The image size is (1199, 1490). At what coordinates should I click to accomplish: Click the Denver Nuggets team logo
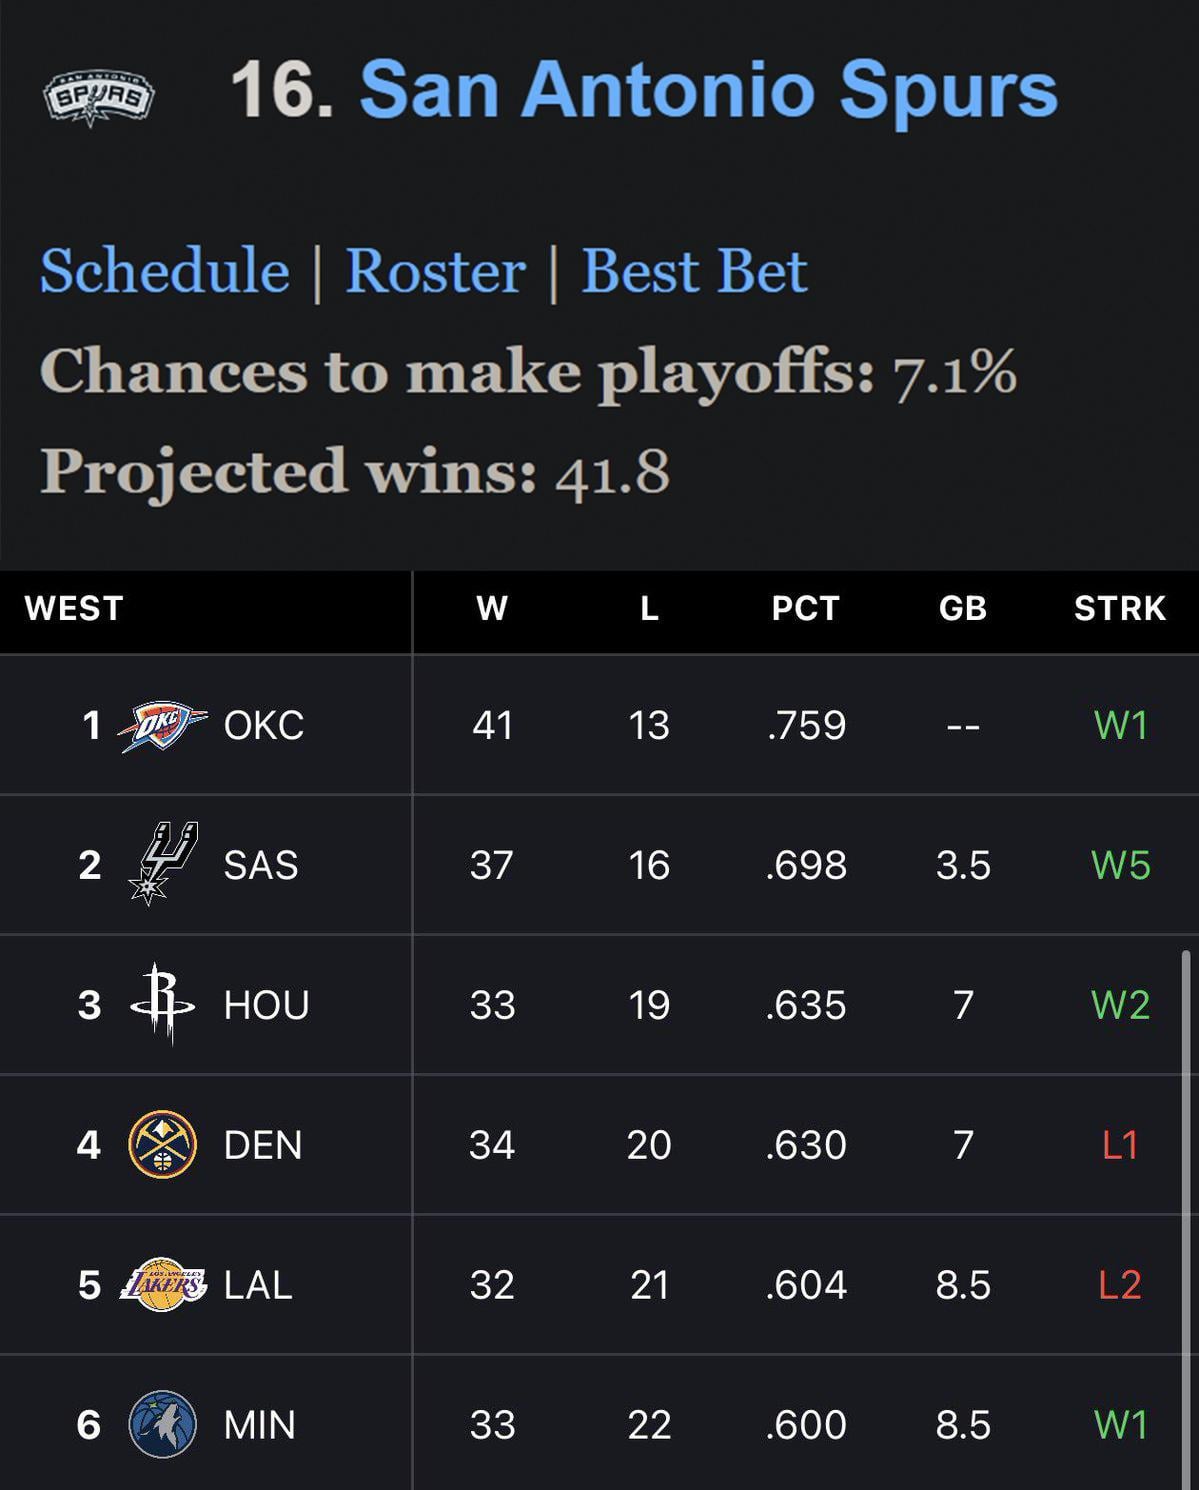[x=163, y=1144]
